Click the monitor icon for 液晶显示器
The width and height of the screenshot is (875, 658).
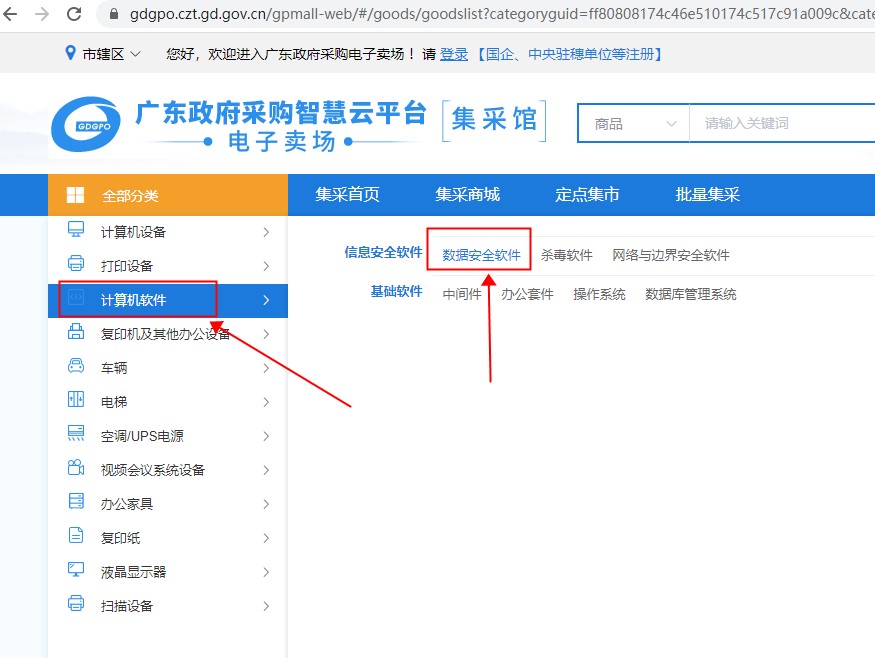coord(76,569)
